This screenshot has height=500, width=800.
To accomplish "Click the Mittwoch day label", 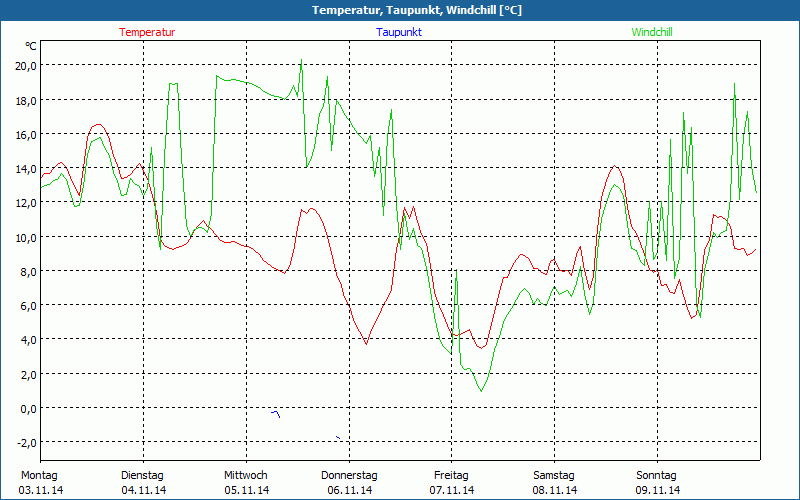I will click(x=246, y=475).
